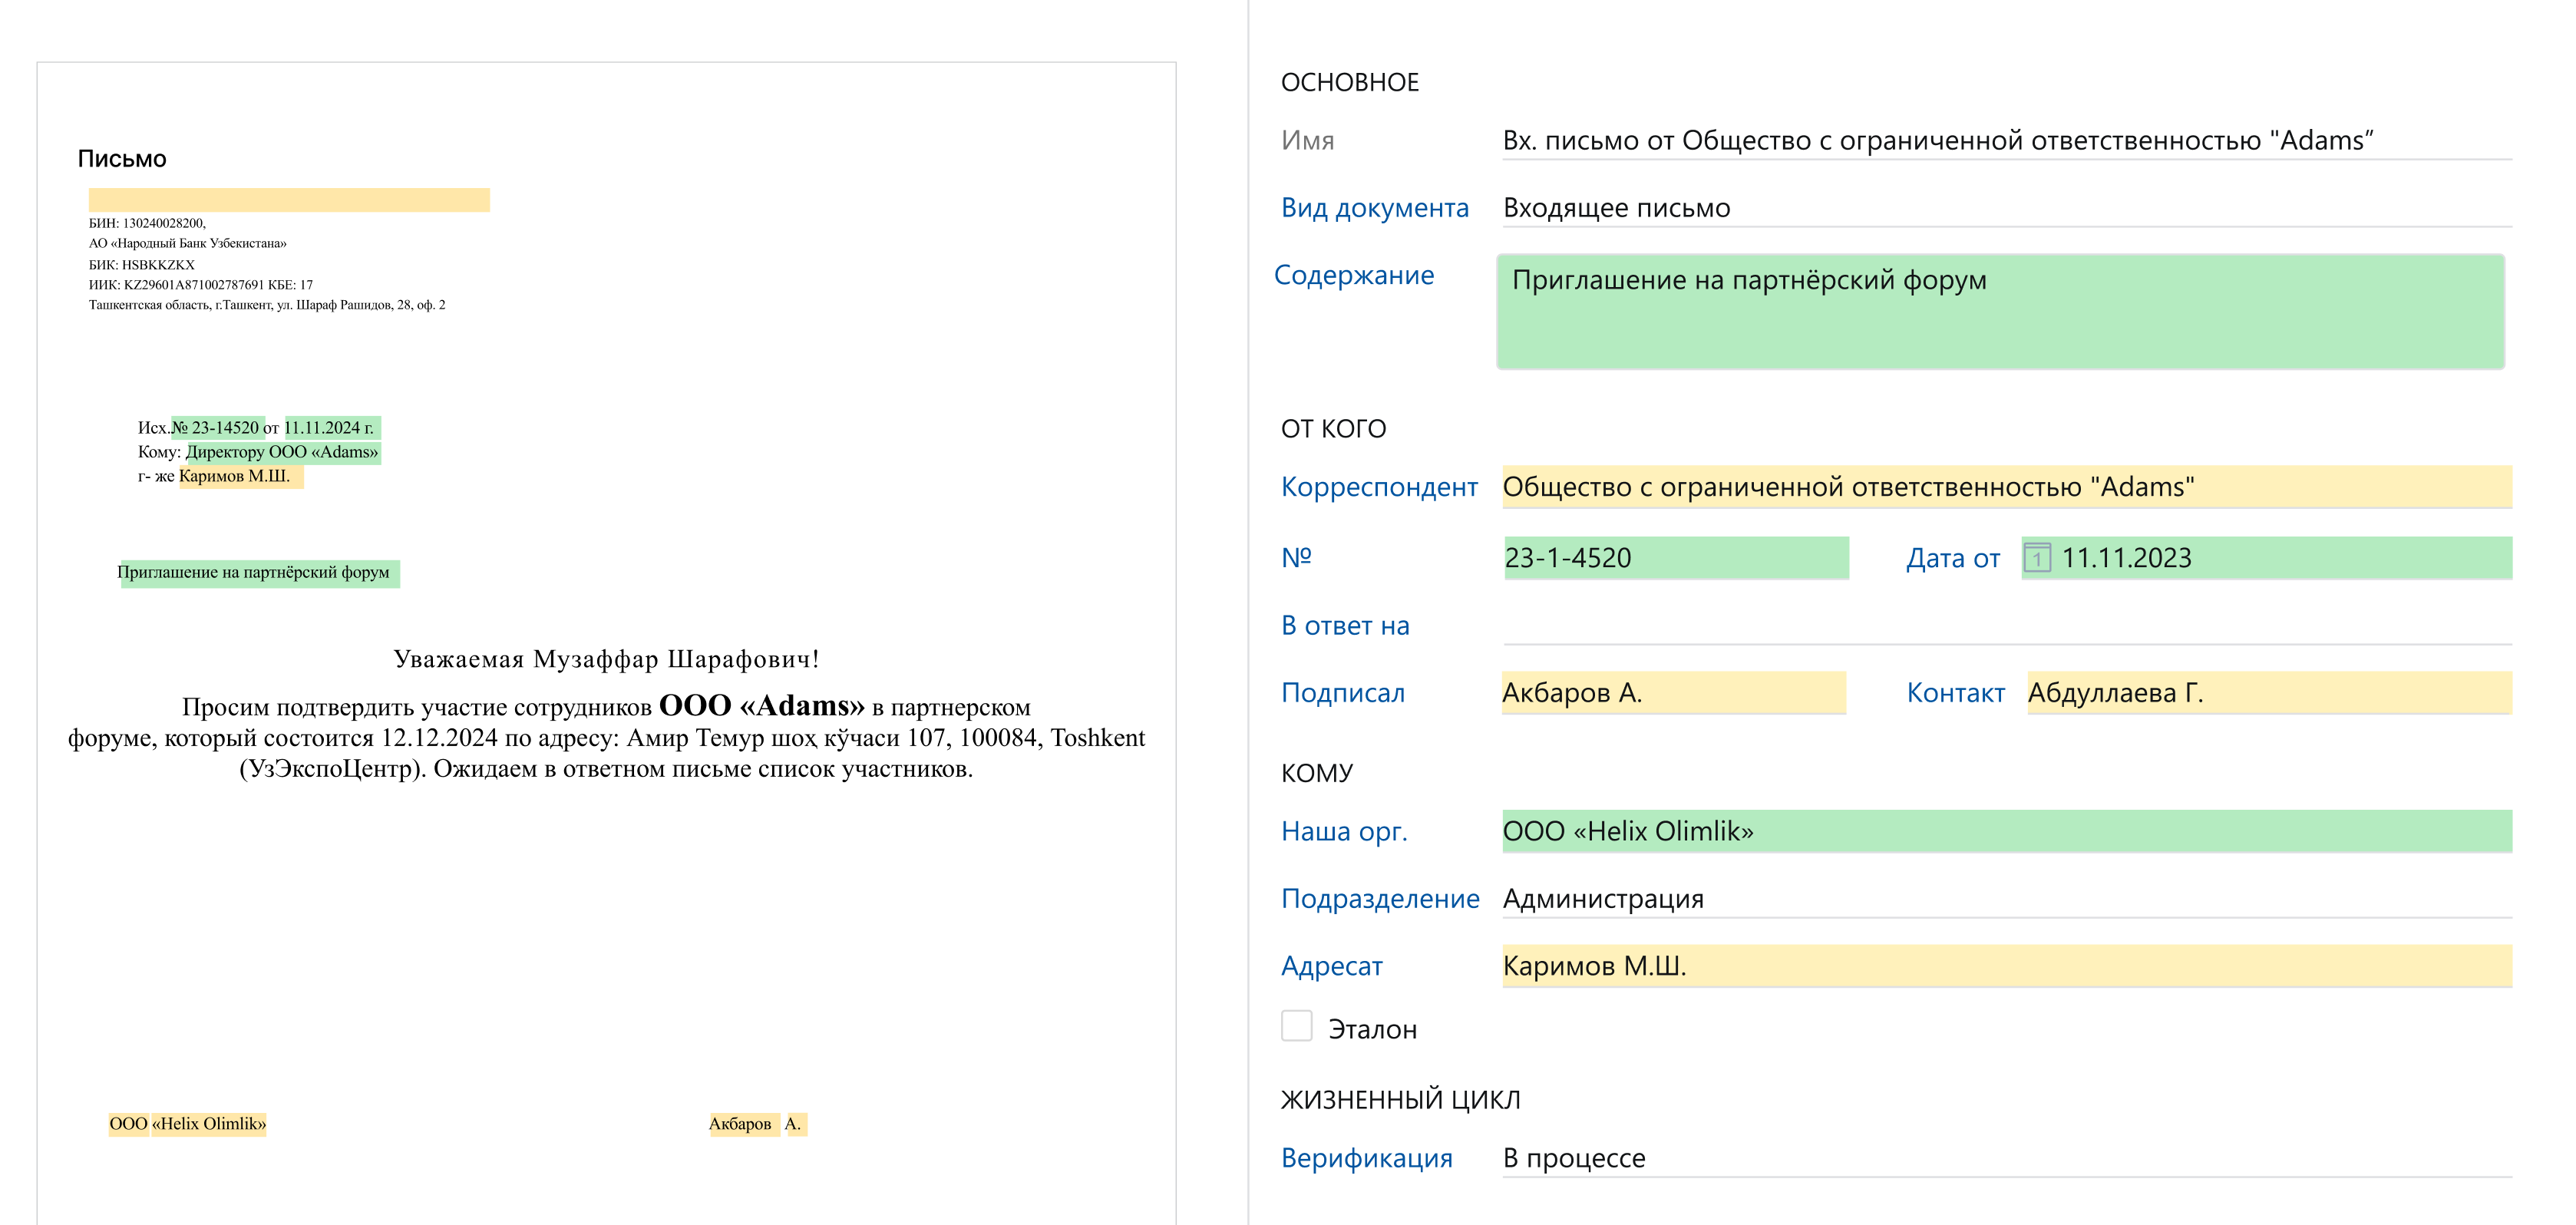
Task: Click highlighted Директору ООО «Adams» text
Action: [283, 452]
